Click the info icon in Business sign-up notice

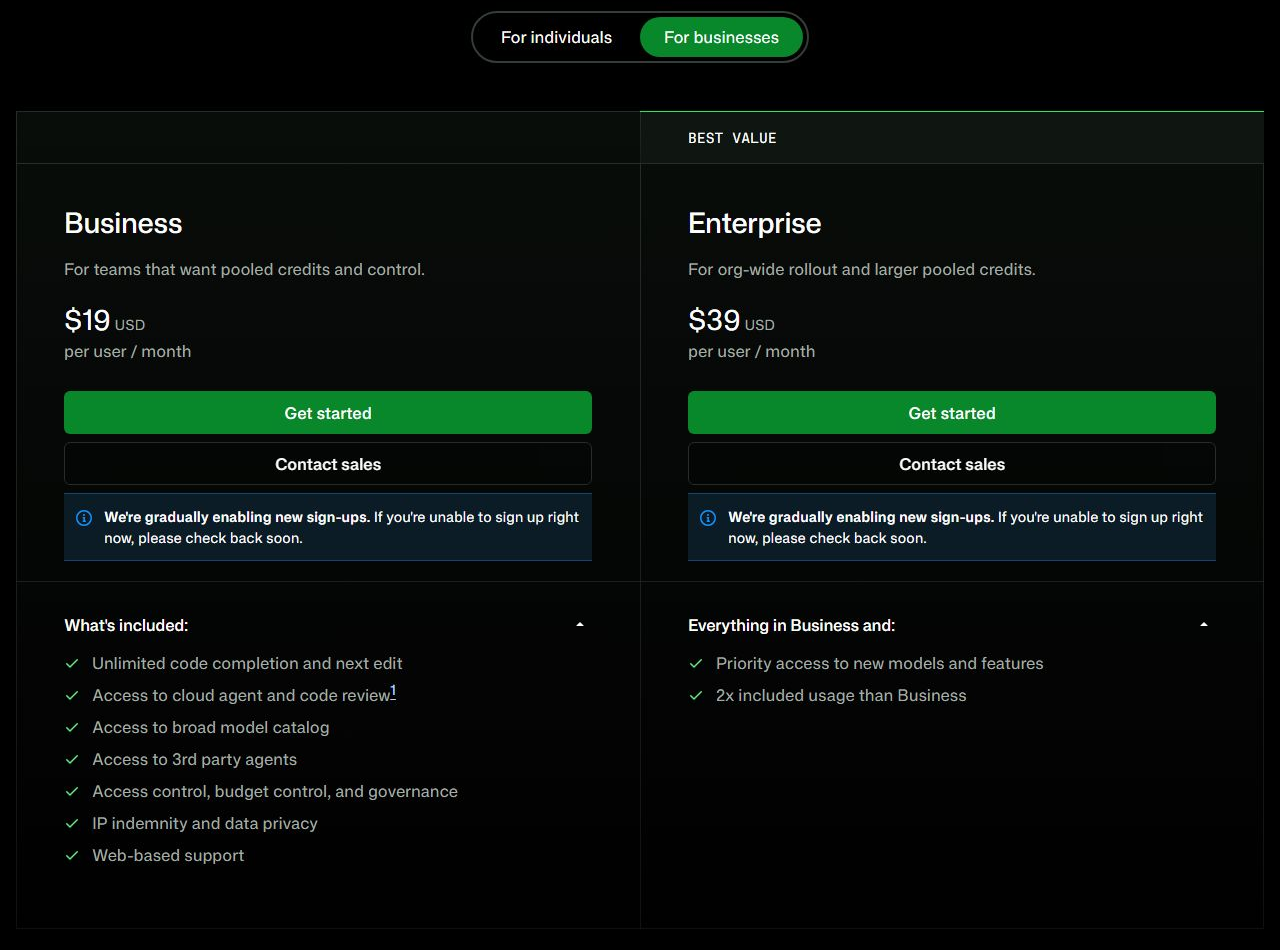(84, 518)
